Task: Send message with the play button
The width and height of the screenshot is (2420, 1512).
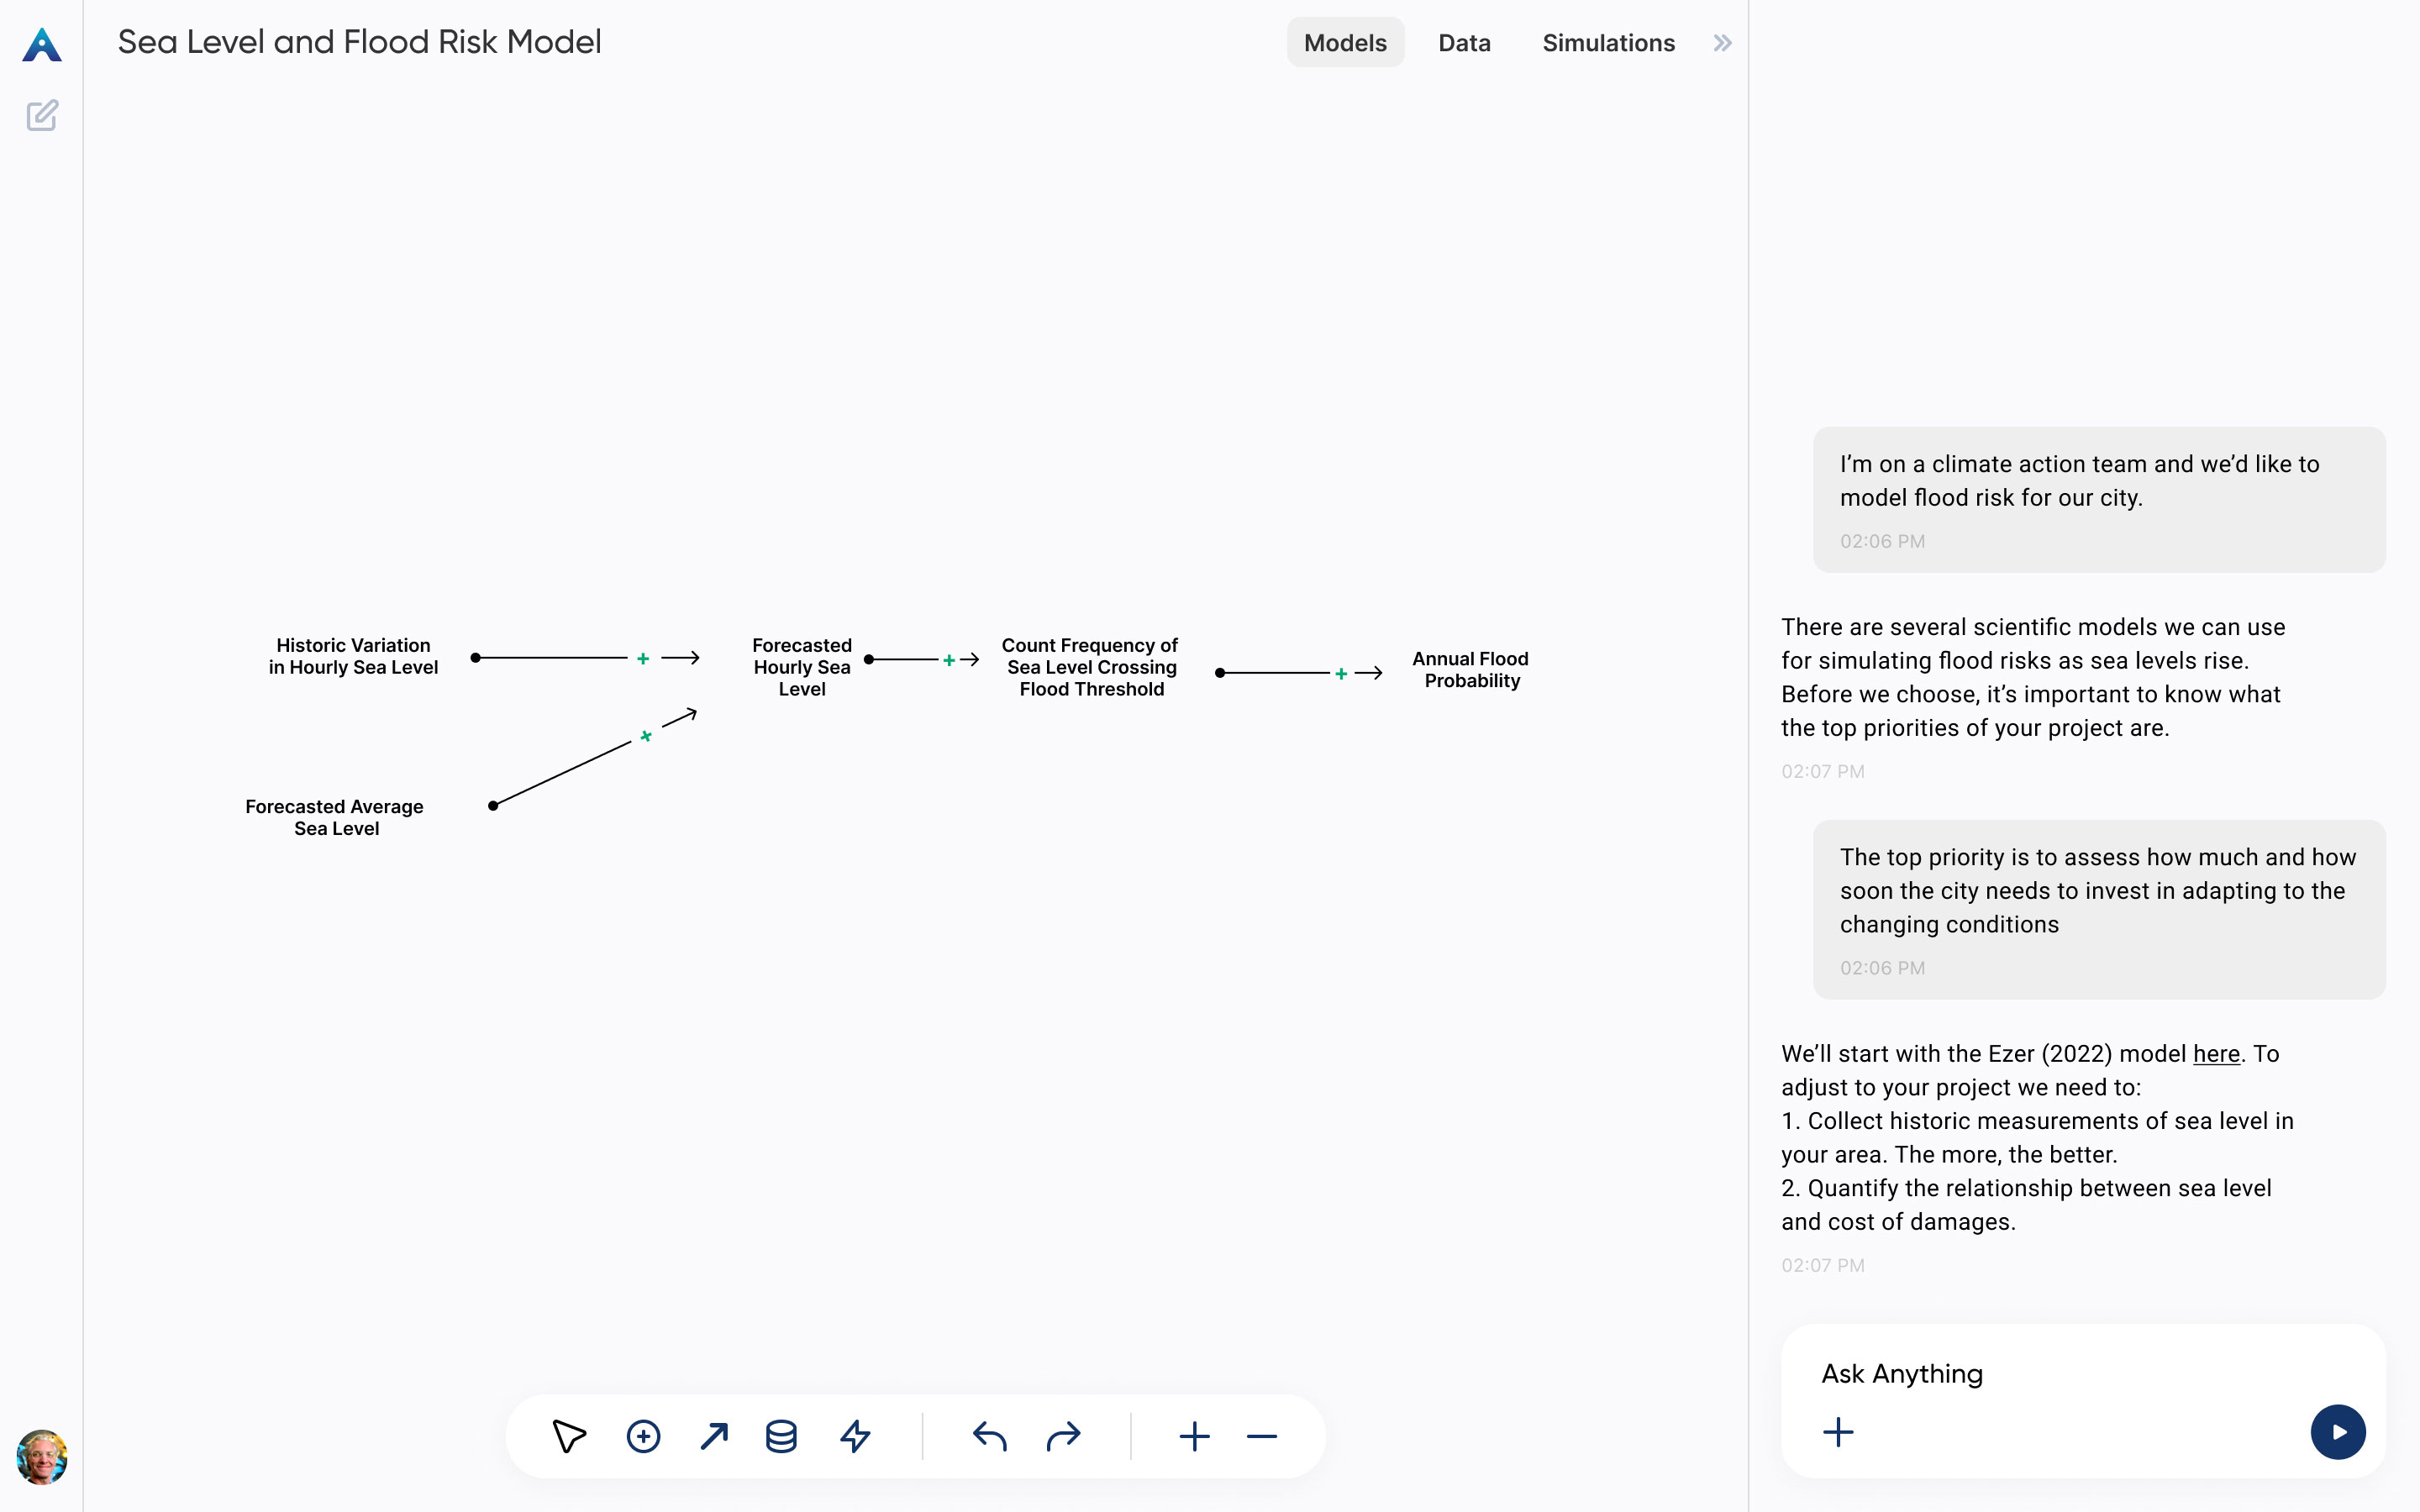Action: click(x=2337, y=1432)
